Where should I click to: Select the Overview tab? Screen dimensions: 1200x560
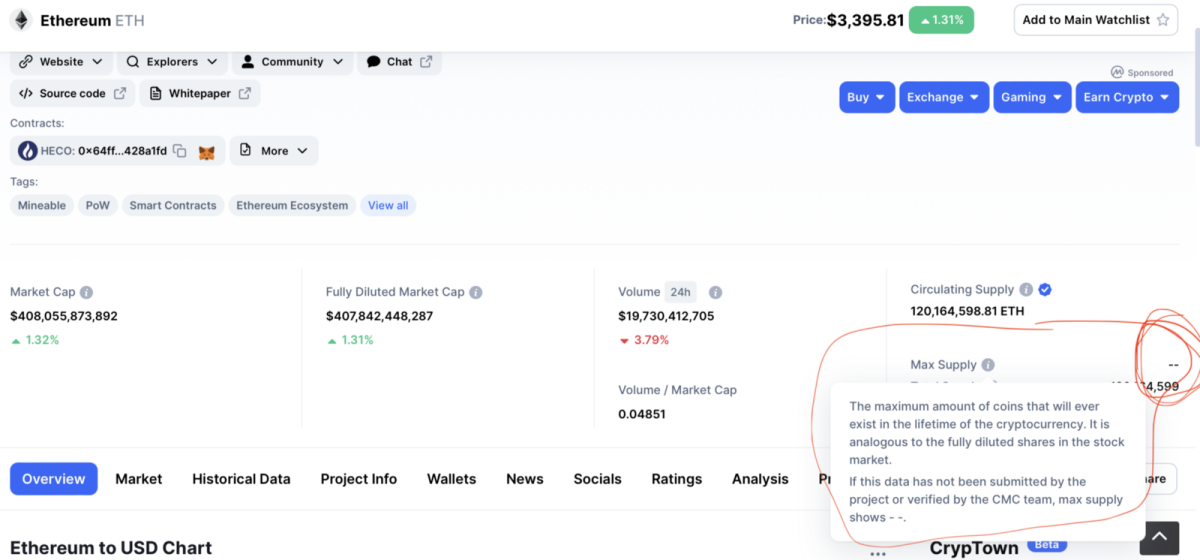tap(54, 479)
